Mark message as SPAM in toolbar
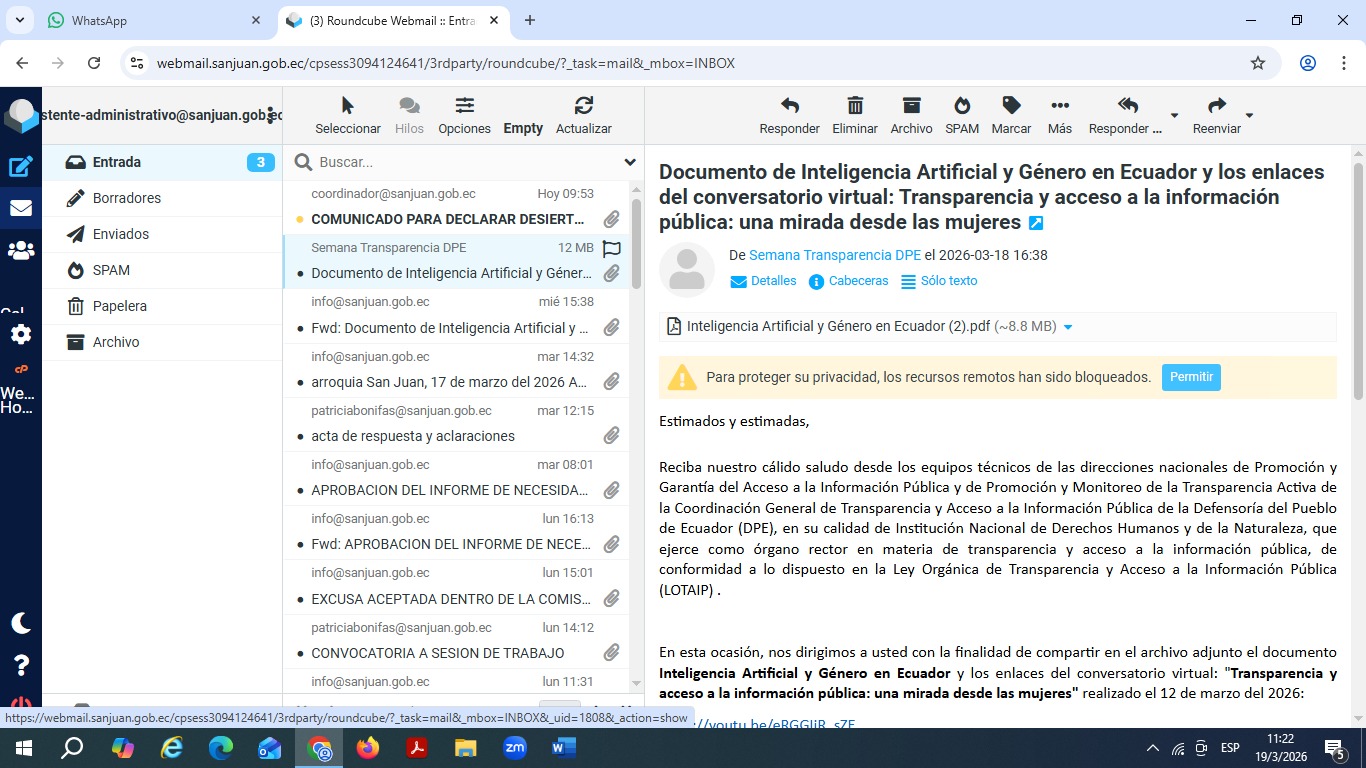 (962, 106)
